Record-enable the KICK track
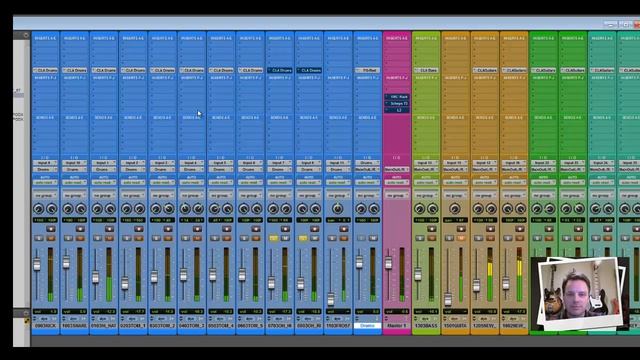This screenshot has height=360, width=640. [51, 229]
